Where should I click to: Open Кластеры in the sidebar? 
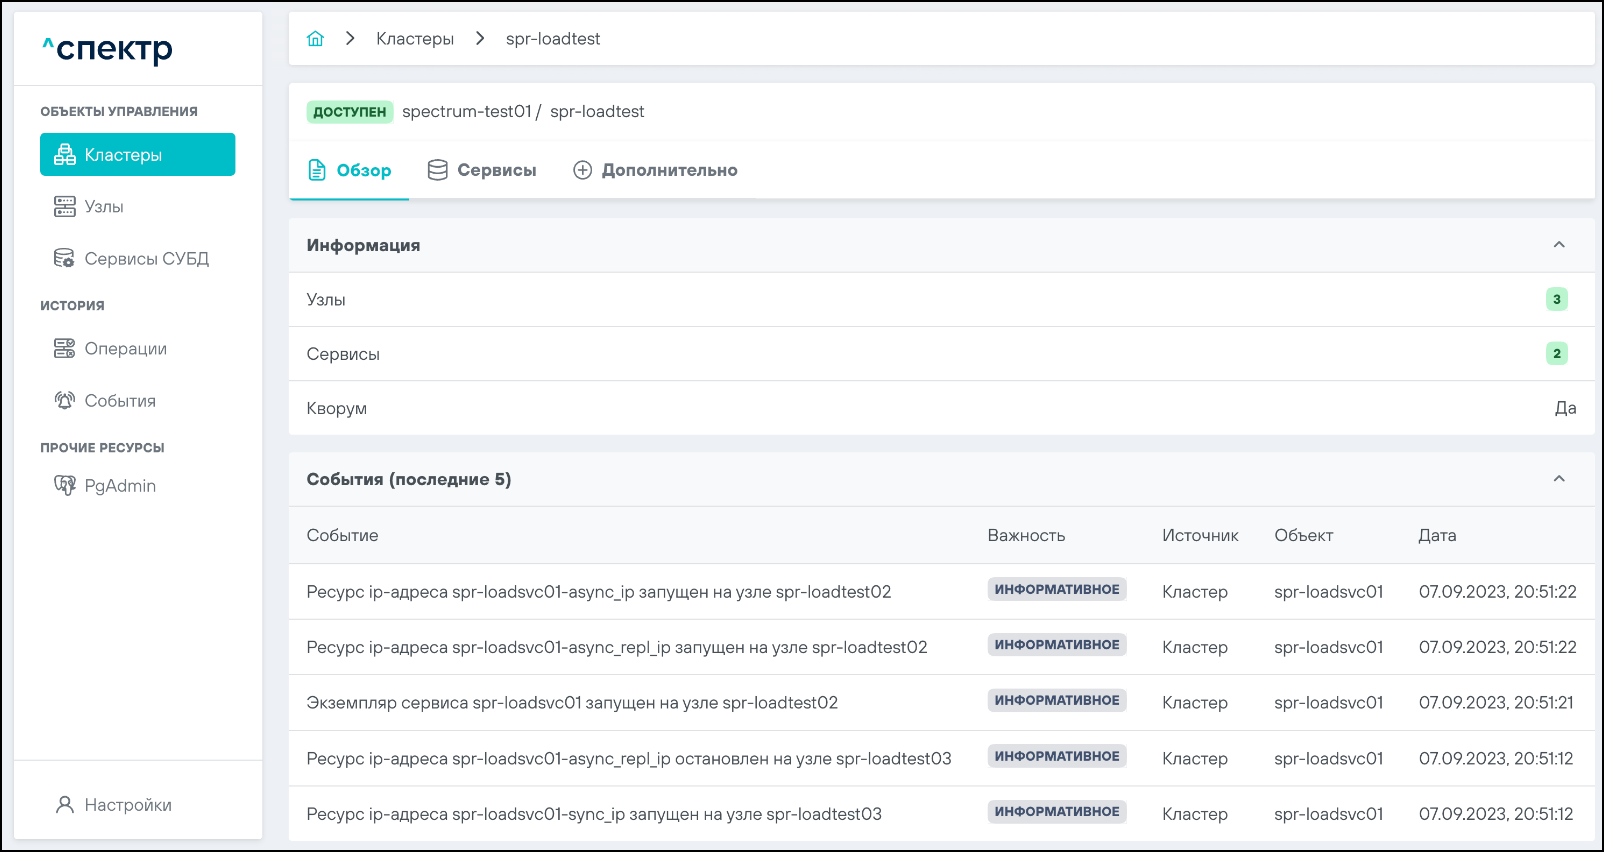137,155
